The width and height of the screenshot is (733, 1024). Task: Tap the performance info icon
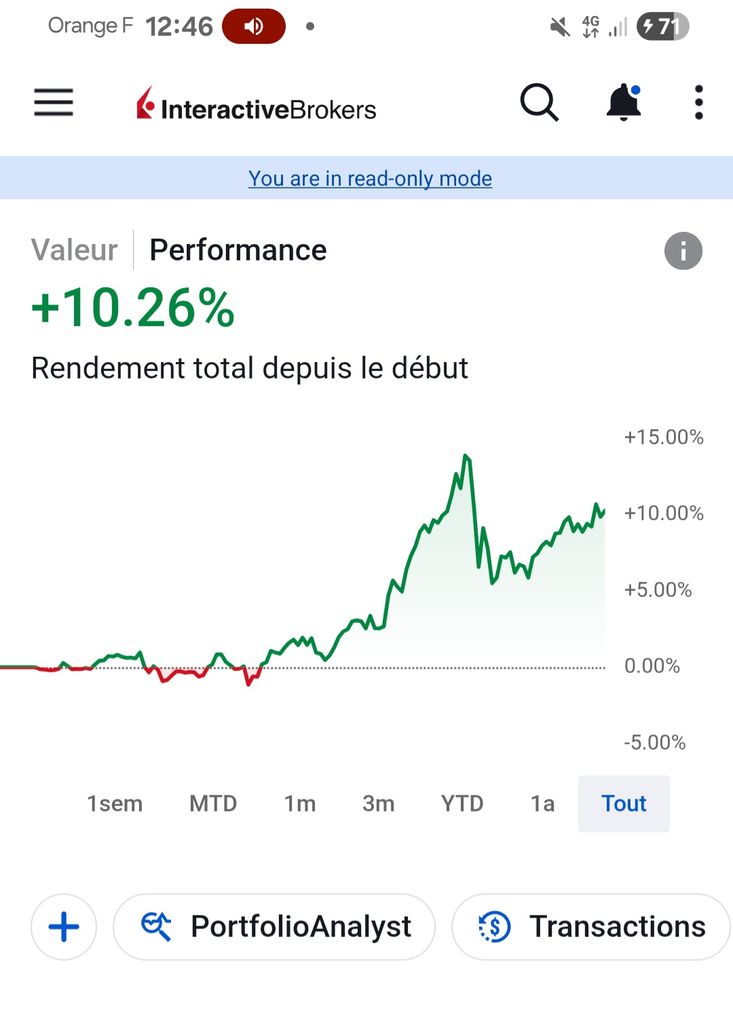(683, 250)
